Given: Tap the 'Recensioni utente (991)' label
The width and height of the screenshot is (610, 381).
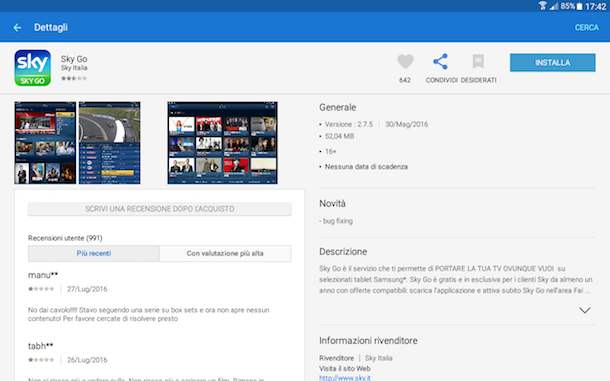Looking at the screenshot, I should point(65,238).
